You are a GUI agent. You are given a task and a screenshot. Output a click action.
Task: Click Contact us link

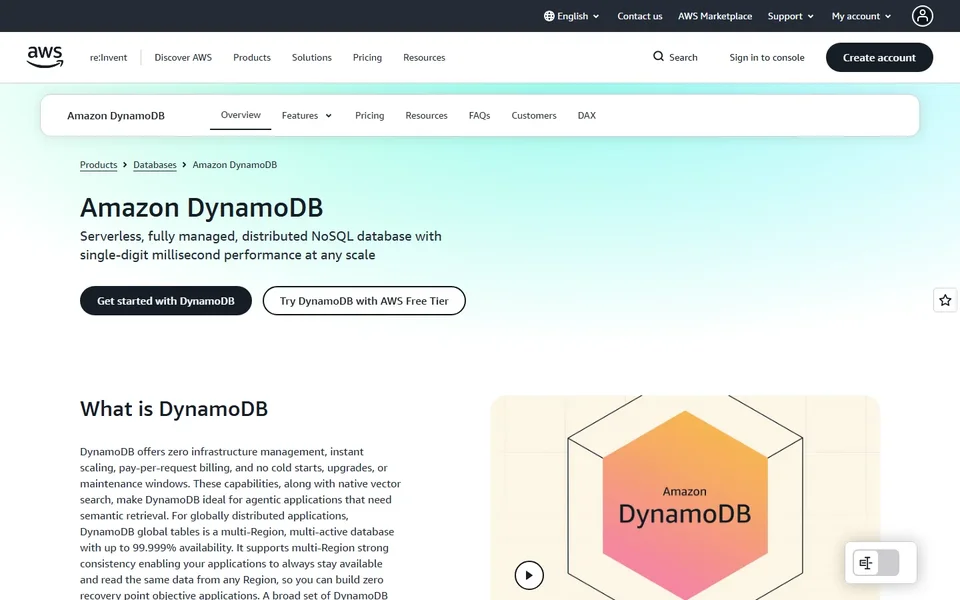(640, 16)
